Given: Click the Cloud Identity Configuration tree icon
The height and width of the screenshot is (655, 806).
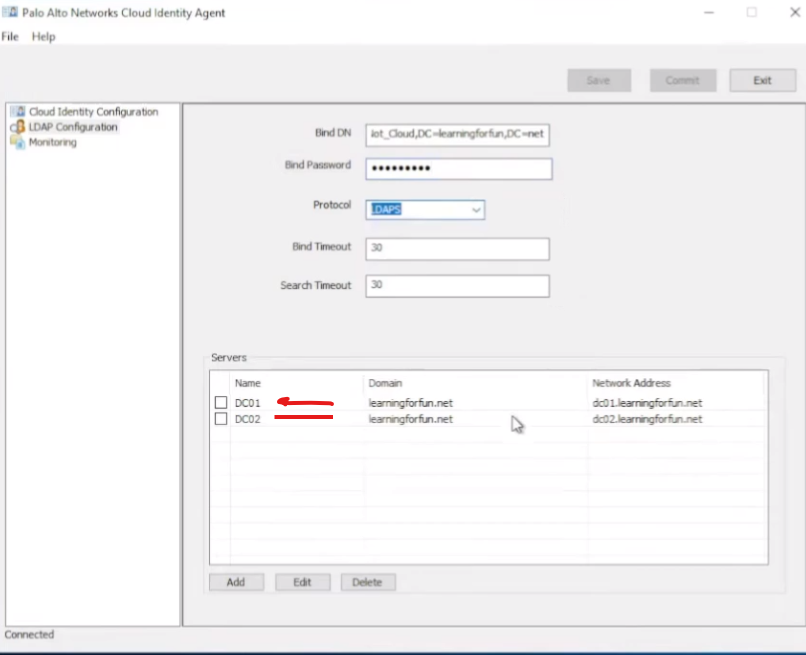Looking at the screenshot, I should (17, 112).
